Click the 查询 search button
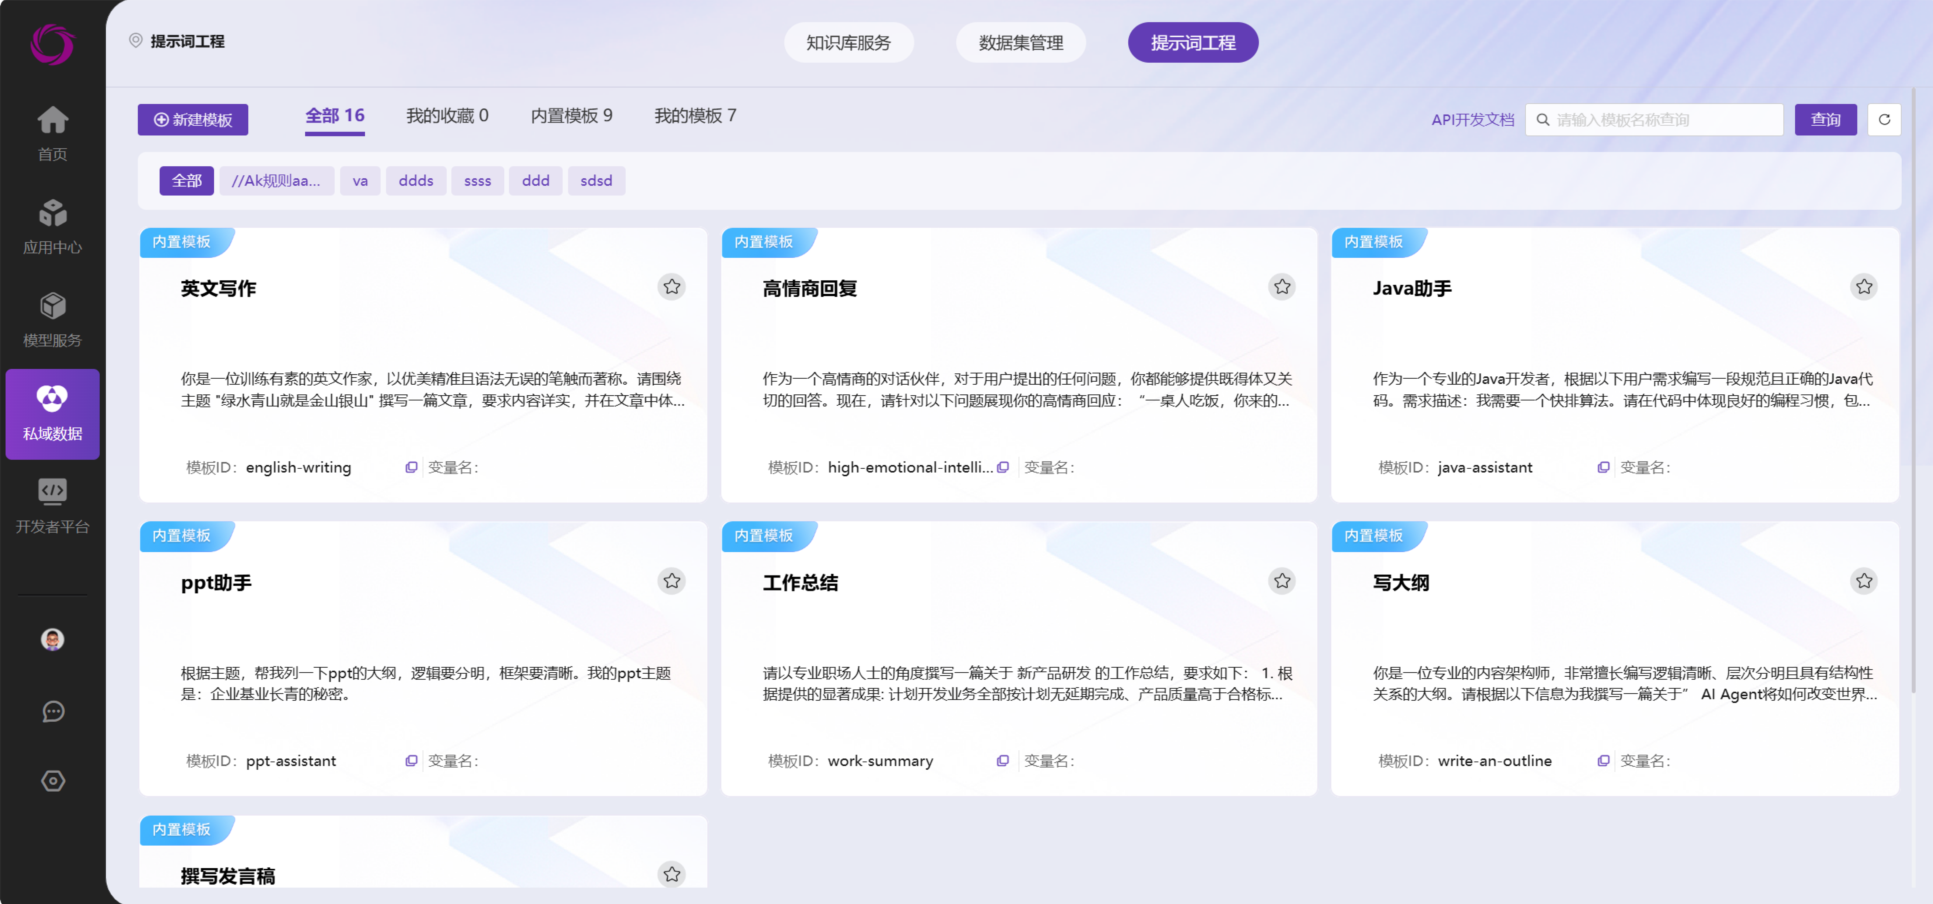 coord(1825,120)
